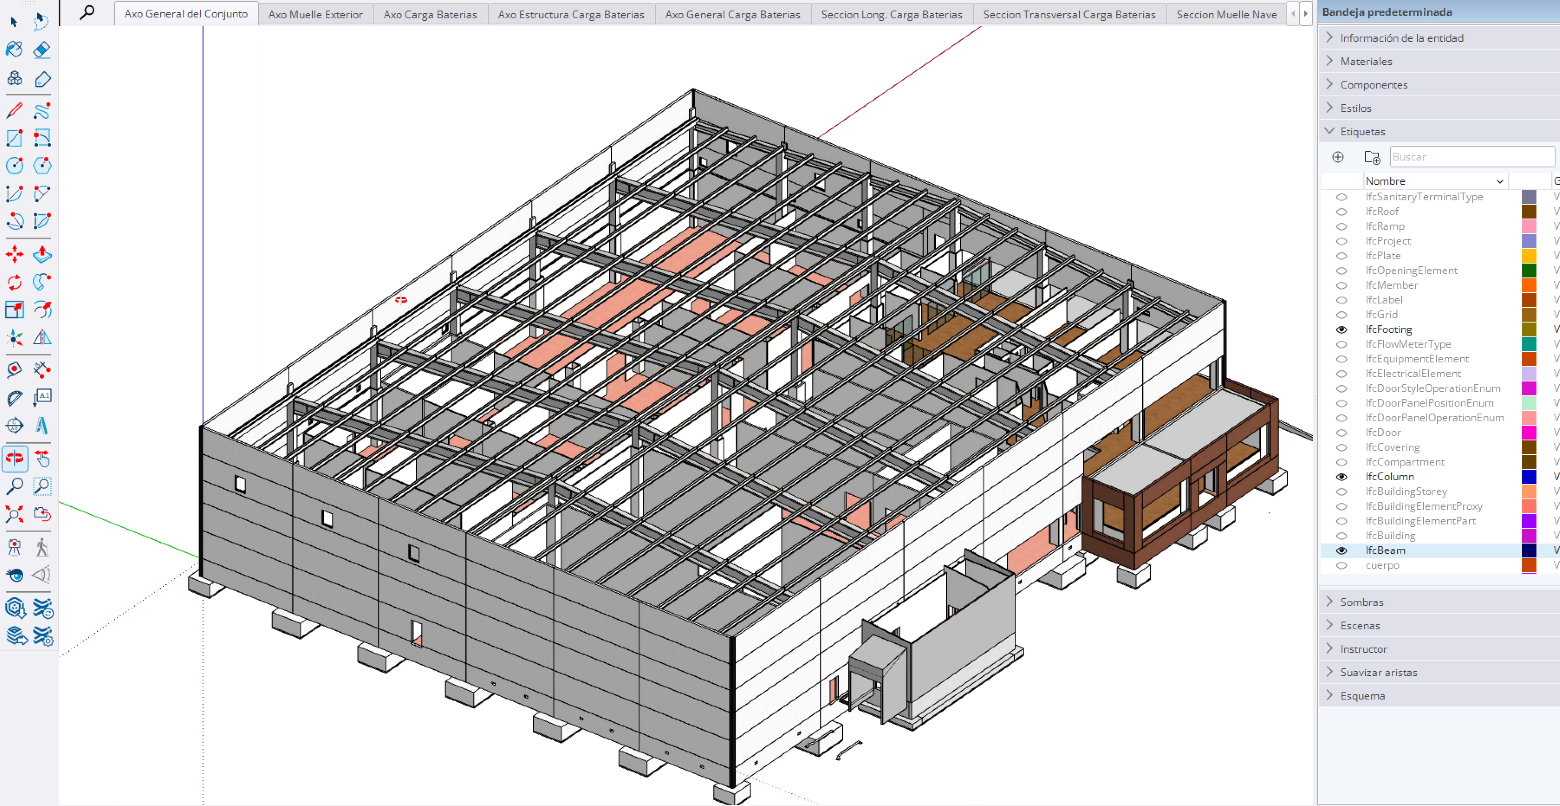
Task: Show the IfcRoof tag
Action: click(x=1342, y=211)
